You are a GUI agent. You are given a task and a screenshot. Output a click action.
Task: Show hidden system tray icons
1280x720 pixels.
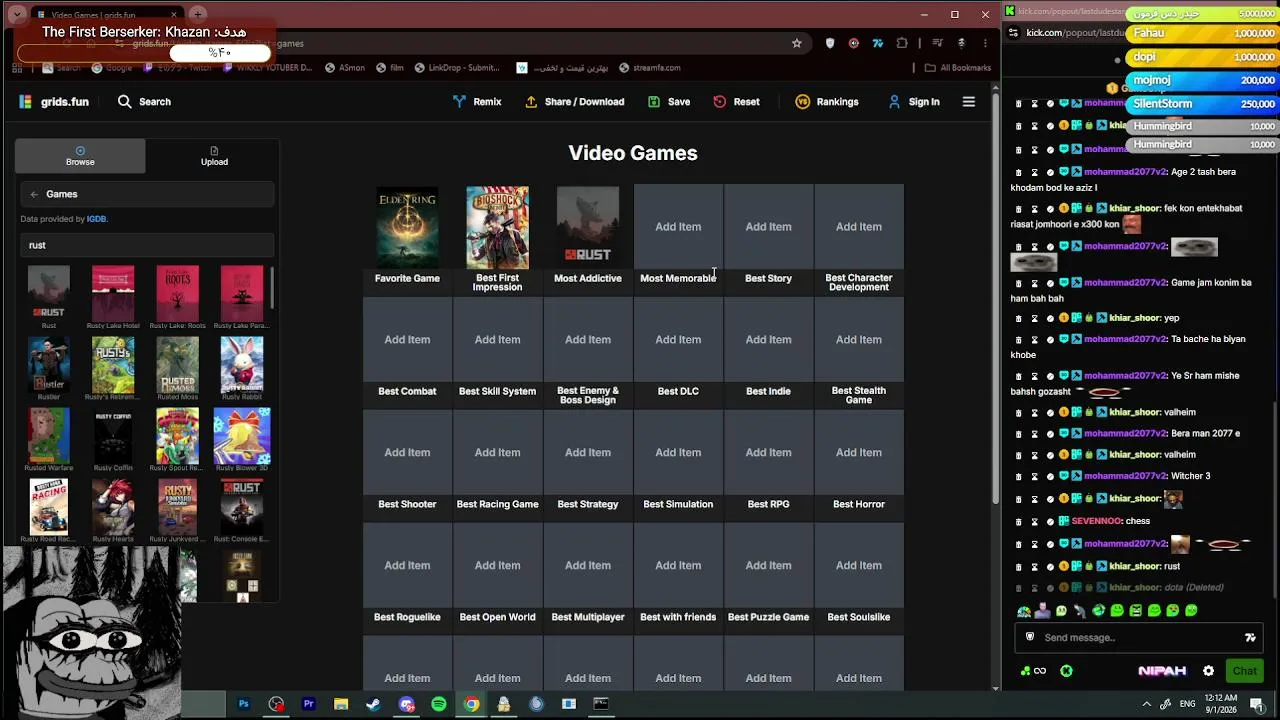point(1146,704)
